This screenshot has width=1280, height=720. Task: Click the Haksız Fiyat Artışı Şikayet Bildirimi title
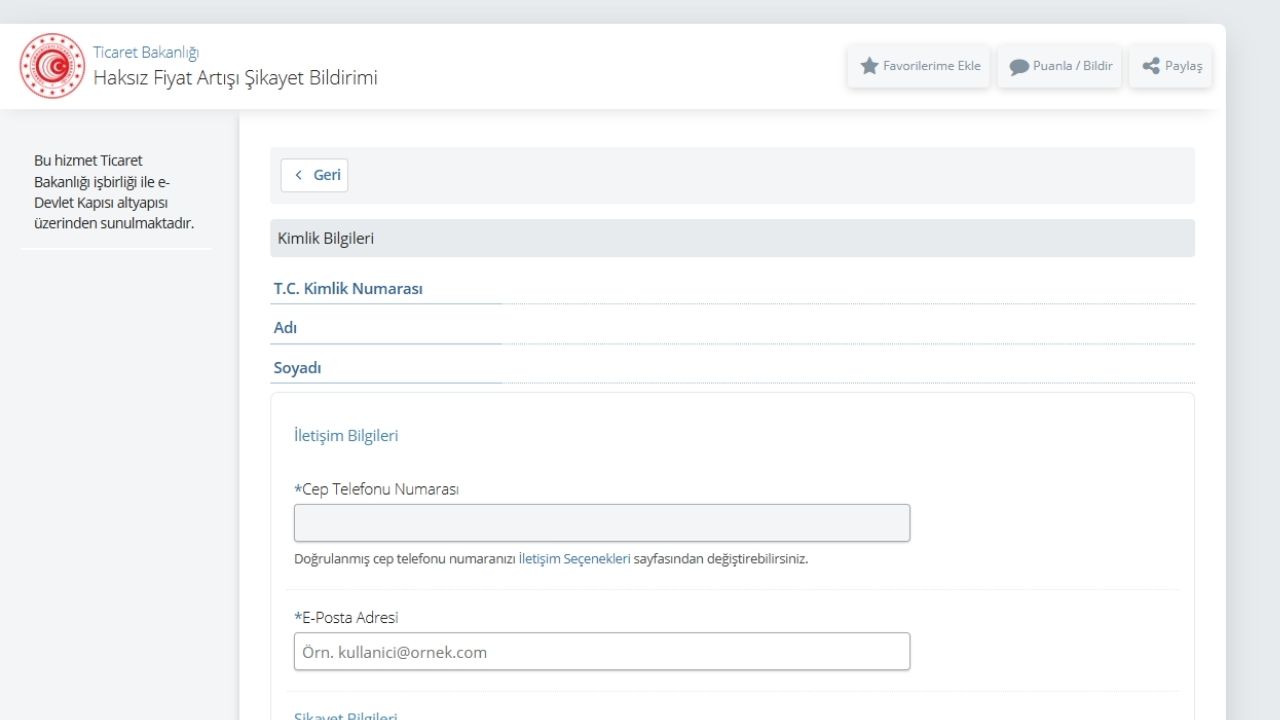click(235, 78)
